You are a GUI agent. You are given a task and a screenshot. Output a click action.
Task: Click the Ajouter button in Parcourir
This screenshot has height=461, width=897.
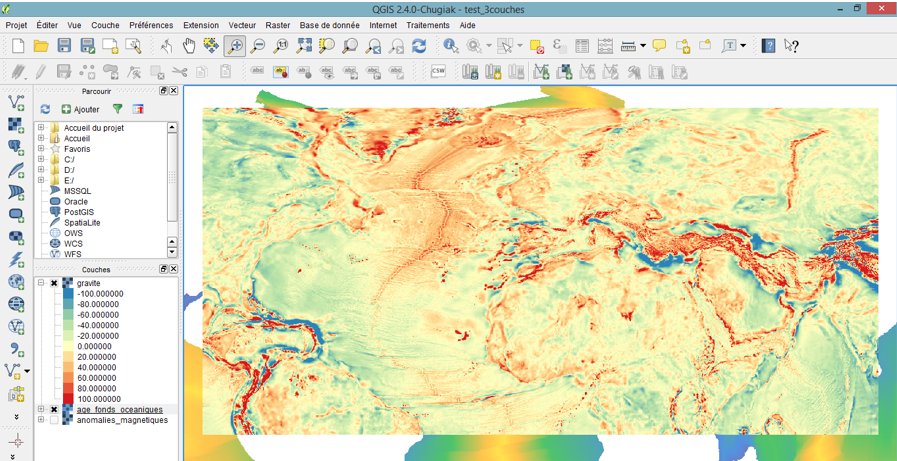81,109
